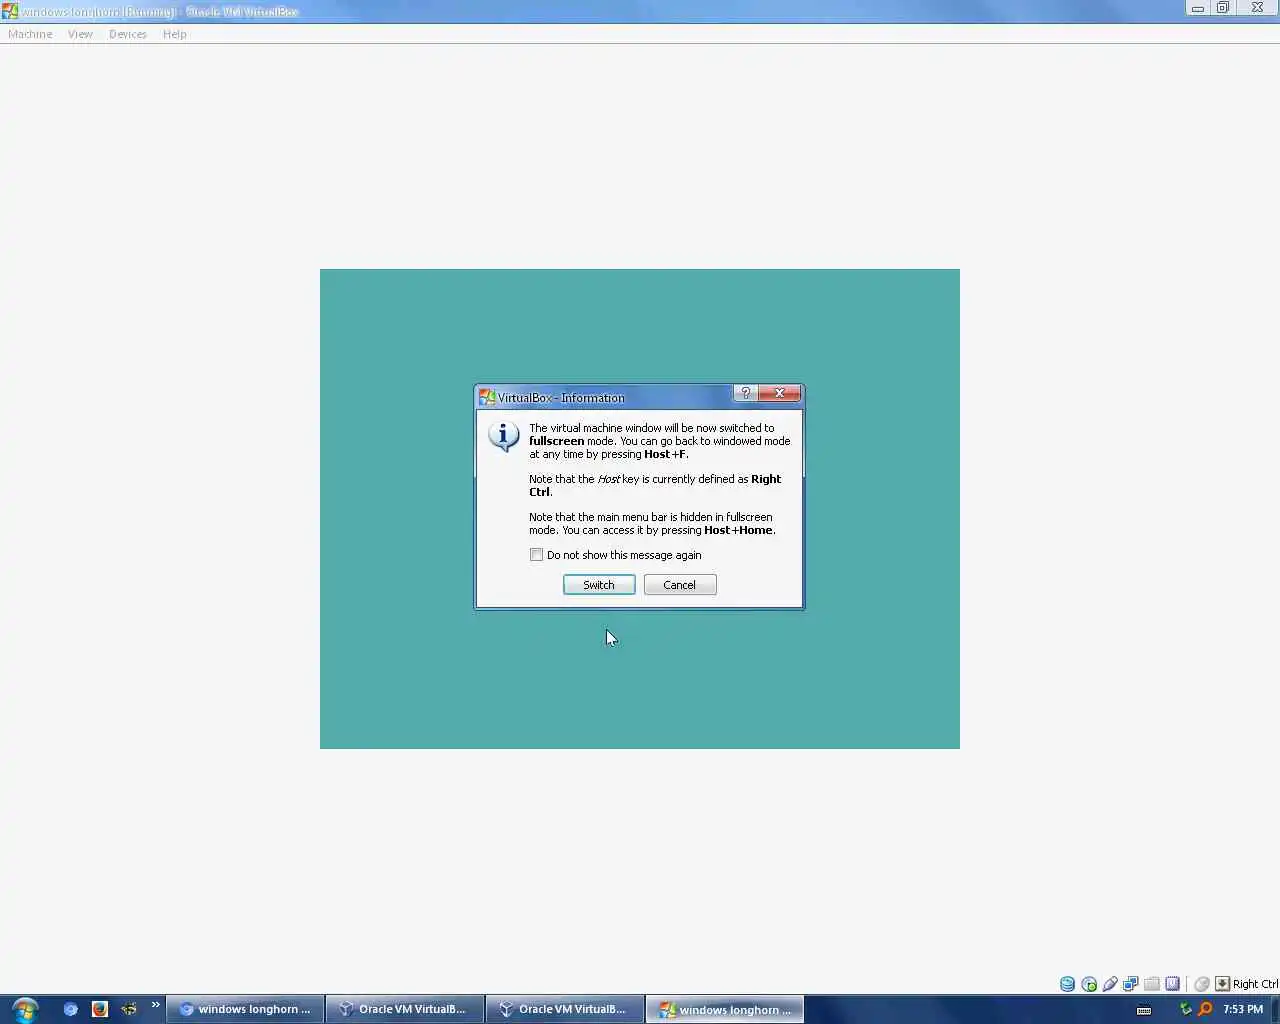
Task: Minimize the VirtualBox VM window
Action: pyautogui.click(x=1197, y=8)
